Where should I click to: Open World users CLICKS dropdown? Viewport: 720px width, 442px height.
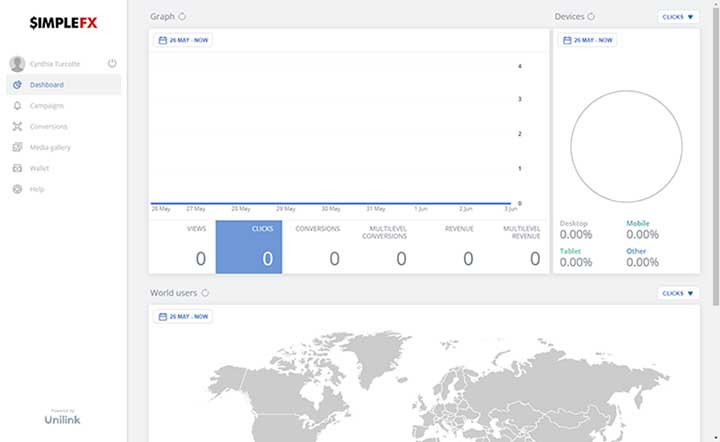pyautogui.click(x=679, y=293)
